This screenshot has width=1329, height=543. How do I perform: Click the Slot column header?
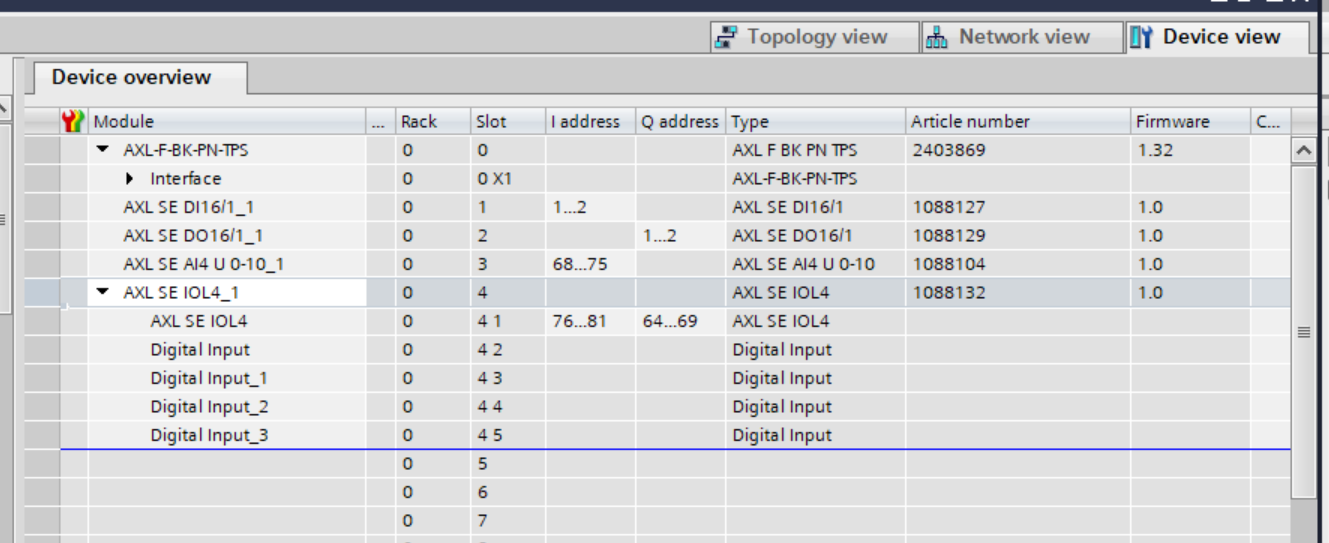[x=508, y=121]
